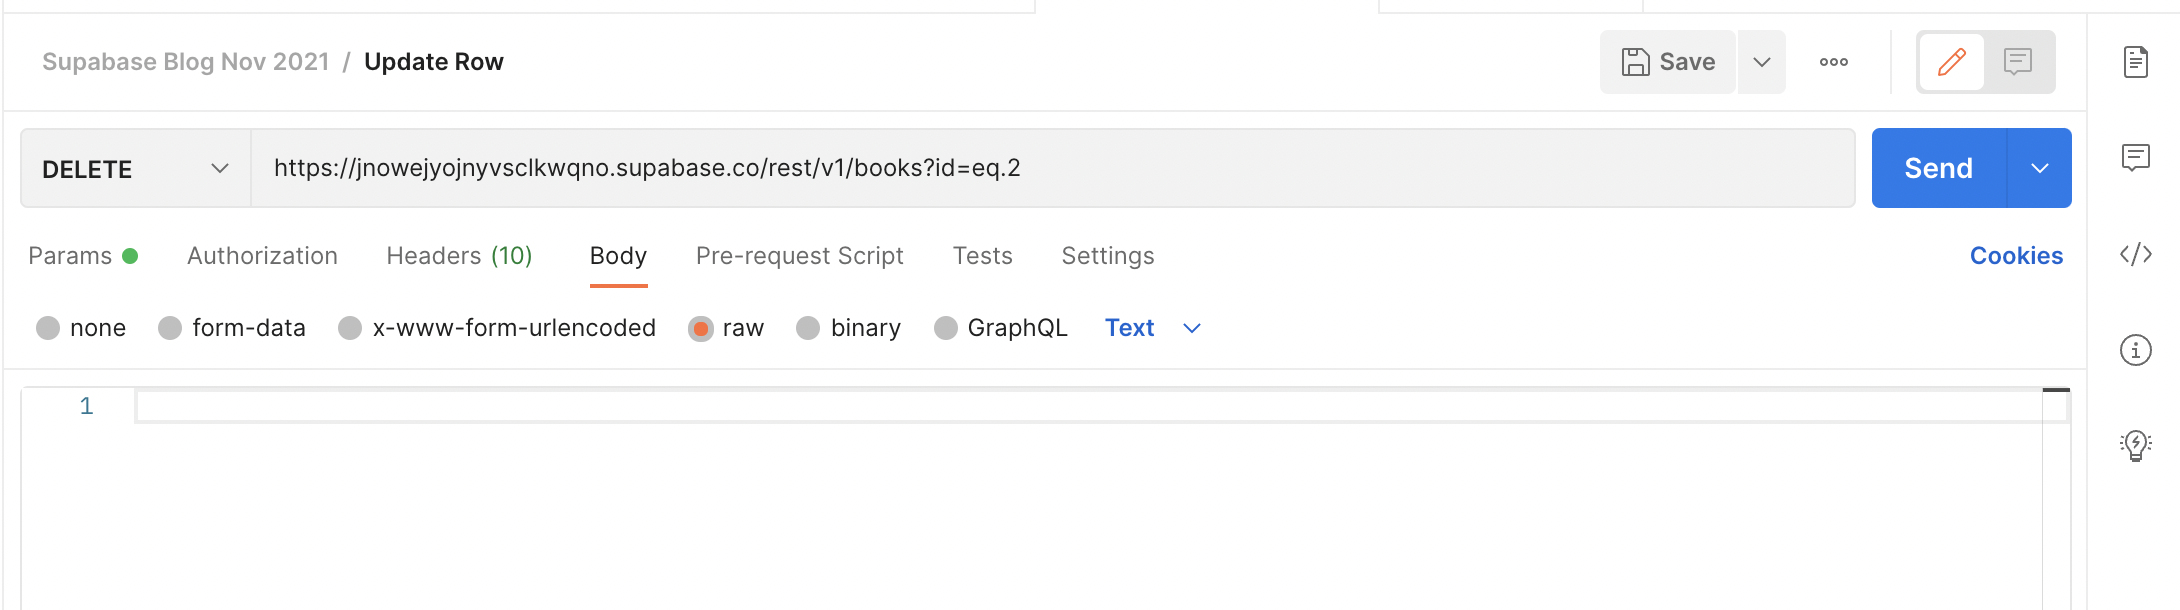Open the Code snippet icon in sidebar
Screen dimensions: 2180x610
click(2135, 254)
